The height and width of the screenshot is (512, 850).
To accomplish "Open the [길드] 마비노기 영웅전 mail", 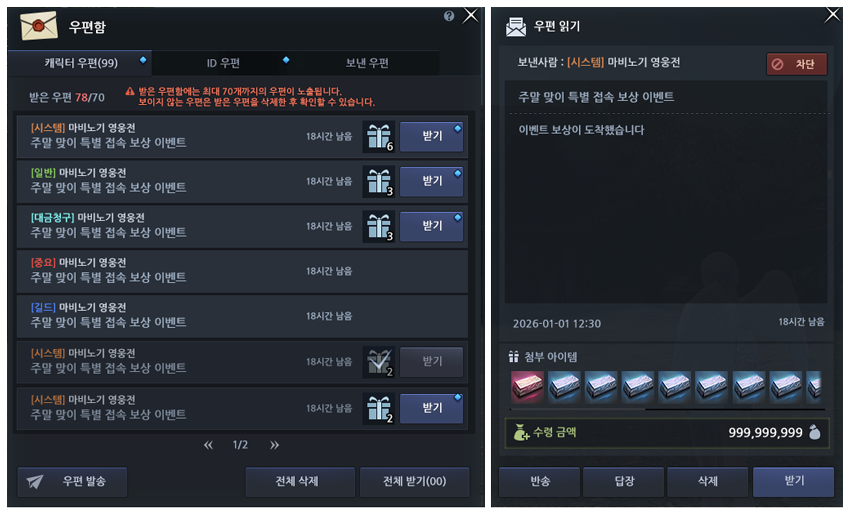I will [x=242, y=316].
